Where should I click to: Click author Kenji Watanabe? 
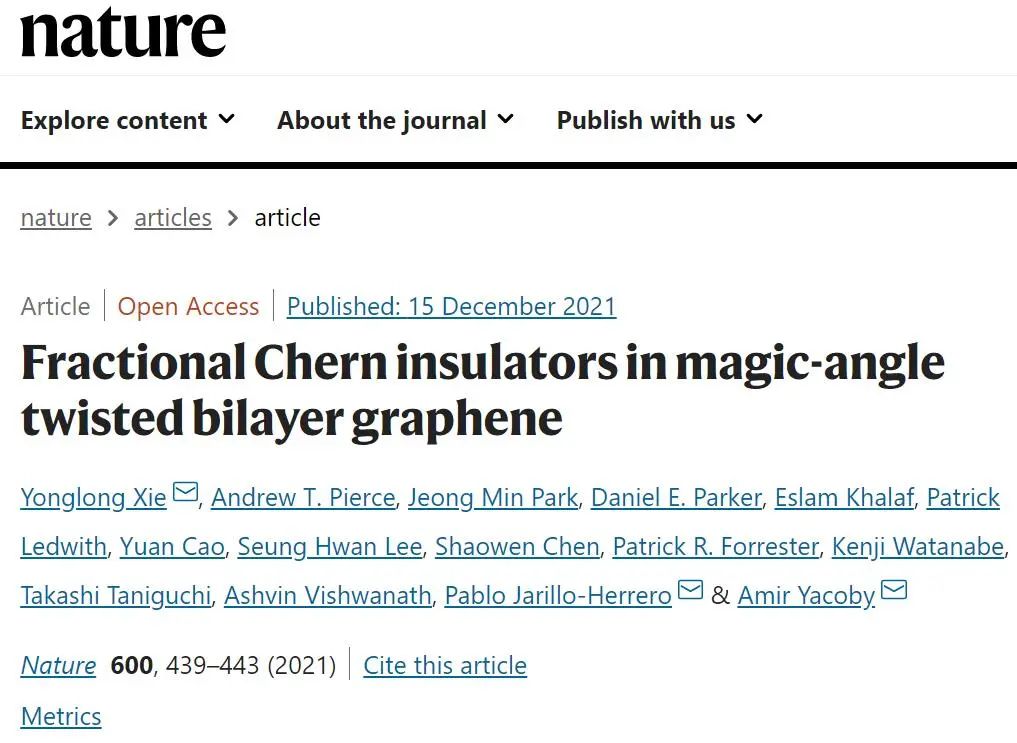[x=918, y=547]
